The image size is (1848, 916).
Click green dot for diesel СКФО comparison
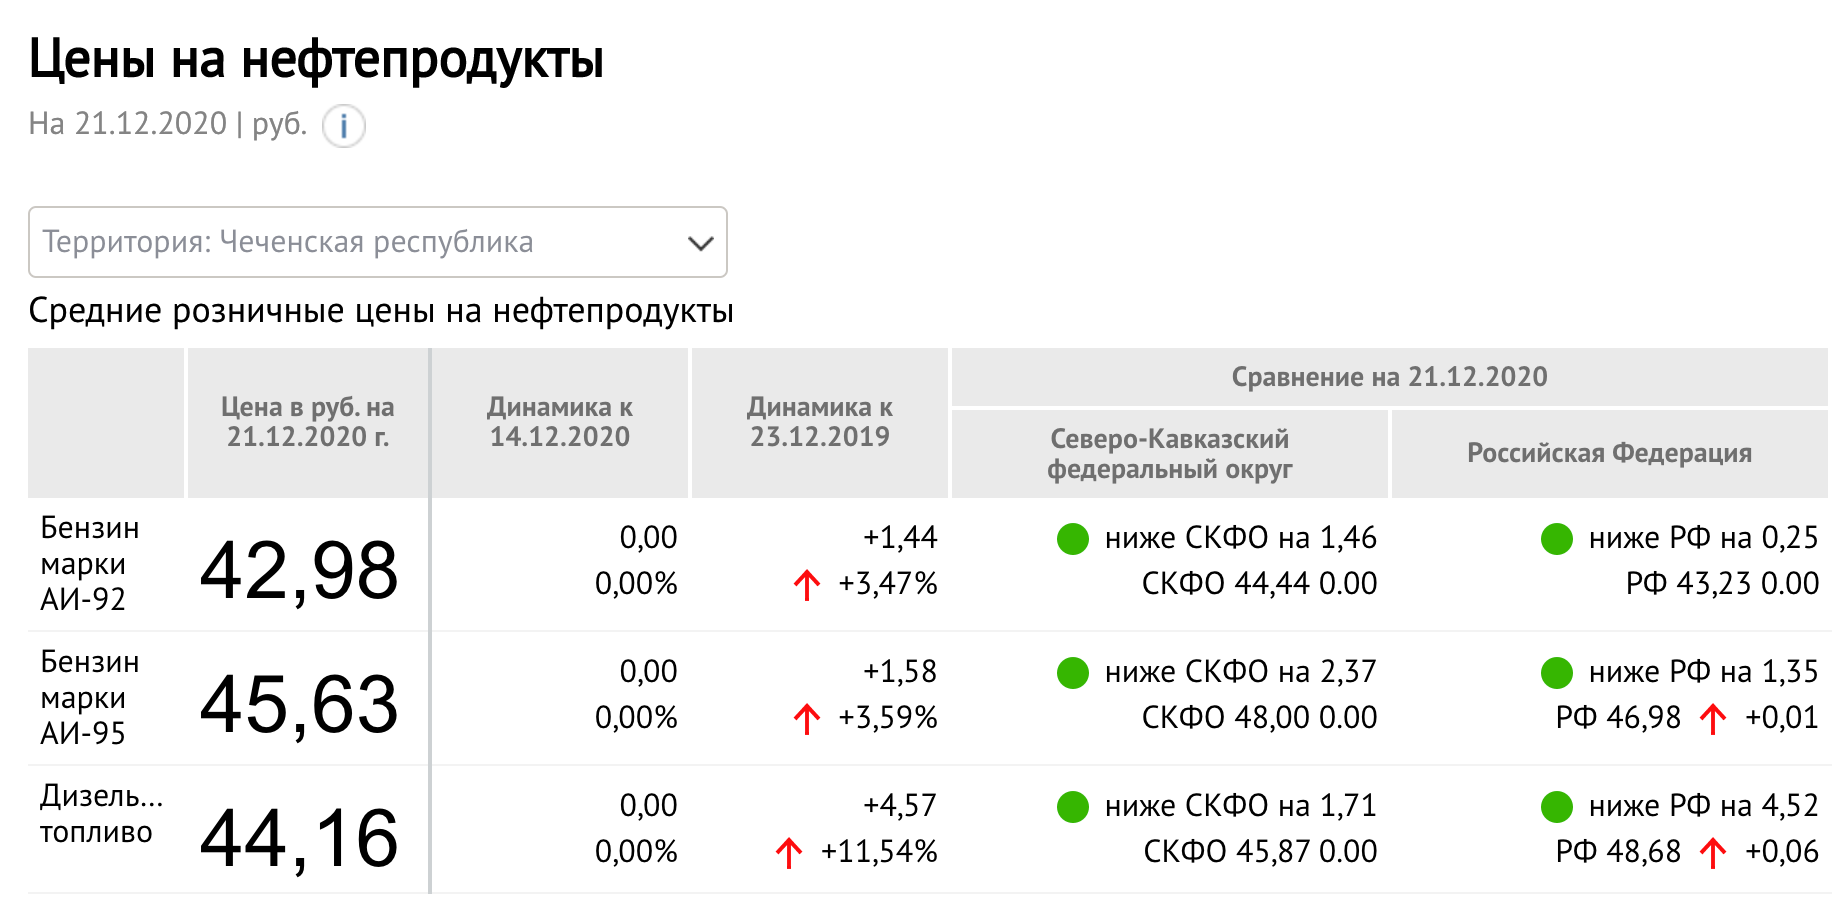click(x=1072, y=807)
